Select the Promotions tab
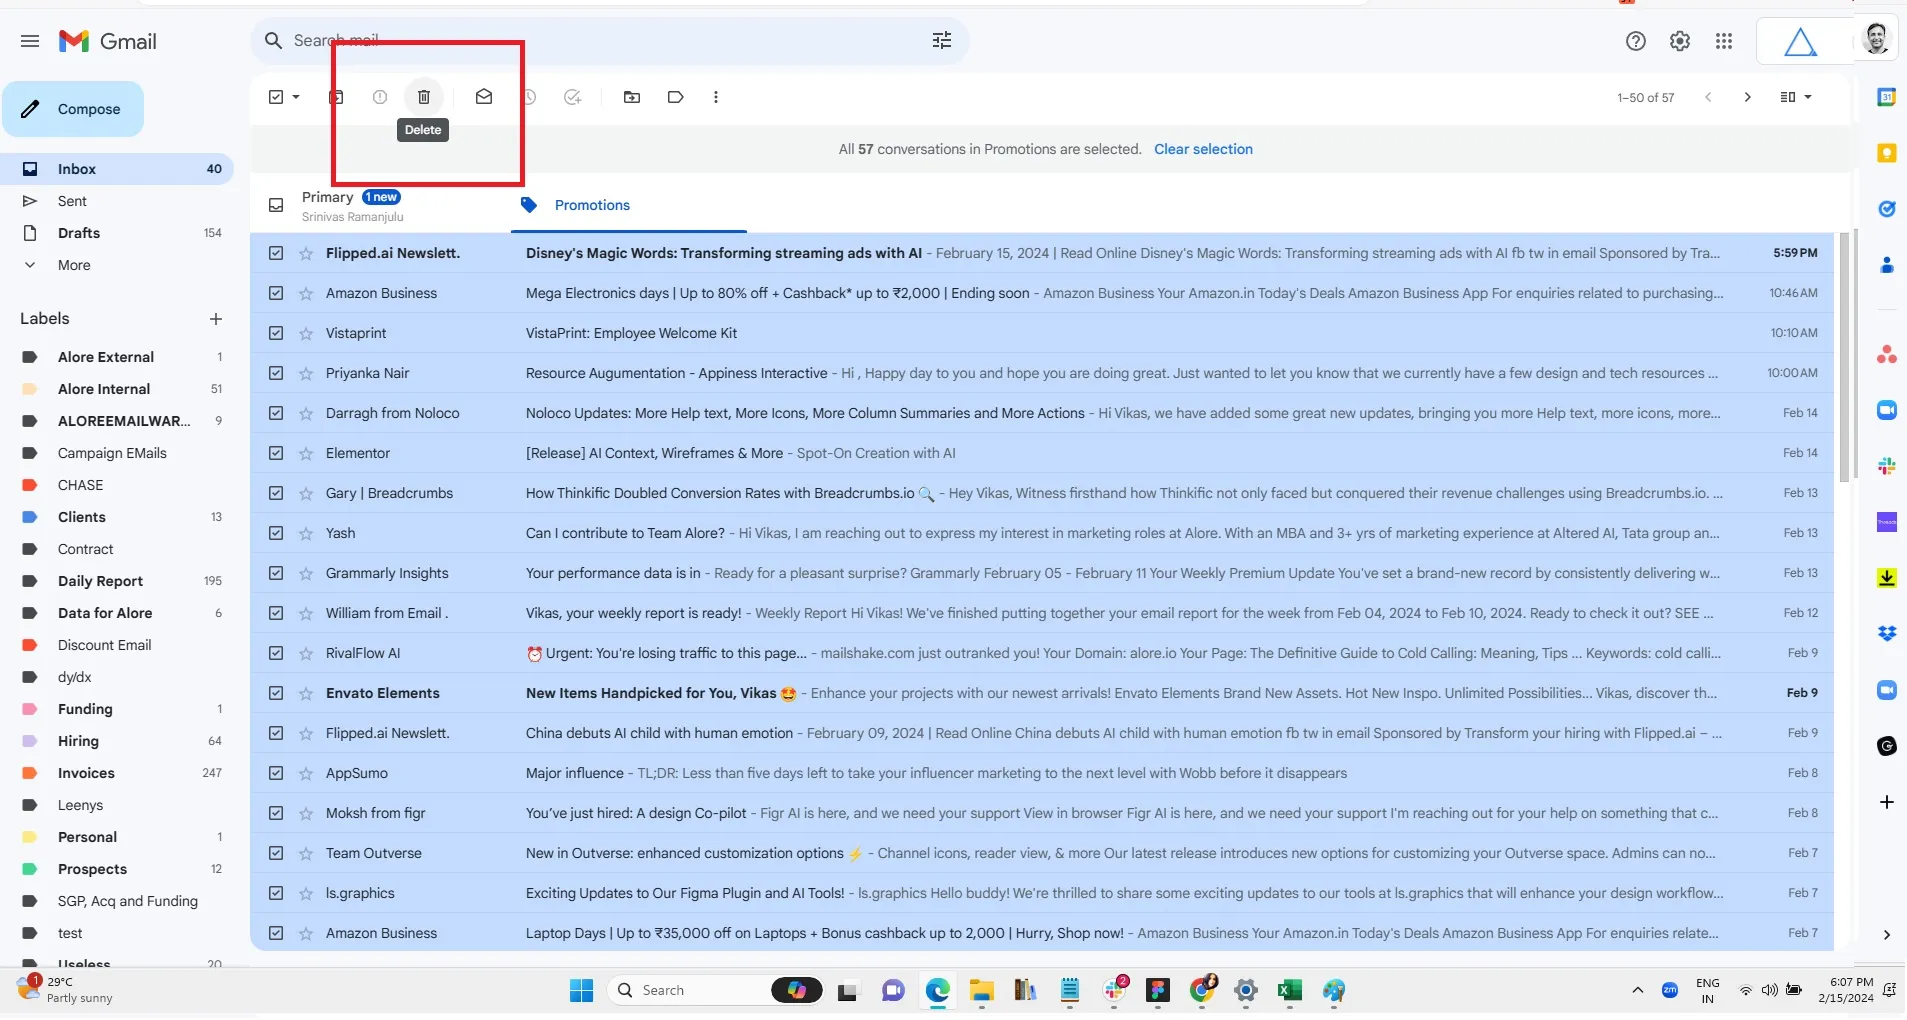Image resolution: width=1907 pixels, height=1020 pixels. (x=628, y=205)
